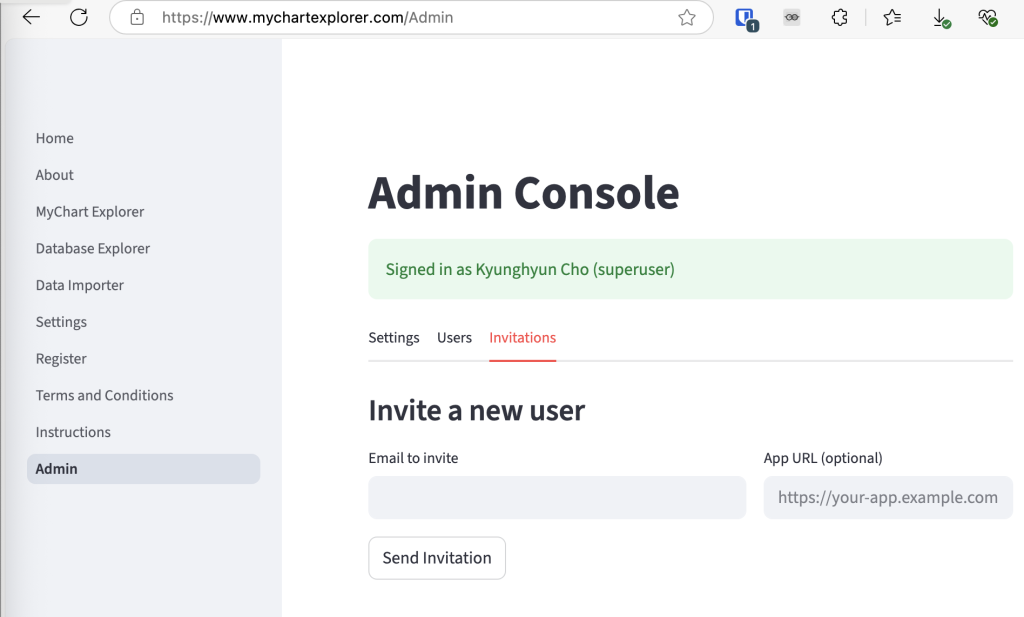The image size is (1024, 617).
Task: Open the Downloads arrow icon
Action: (x=940, y=17)
